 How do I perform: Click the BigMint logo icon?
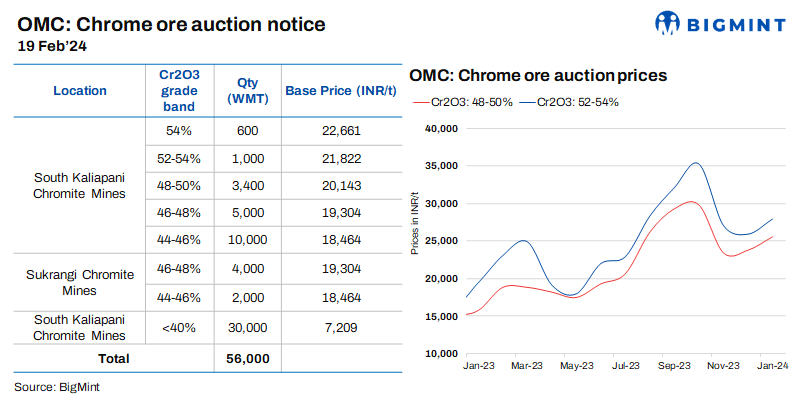[x=668, y=23]
